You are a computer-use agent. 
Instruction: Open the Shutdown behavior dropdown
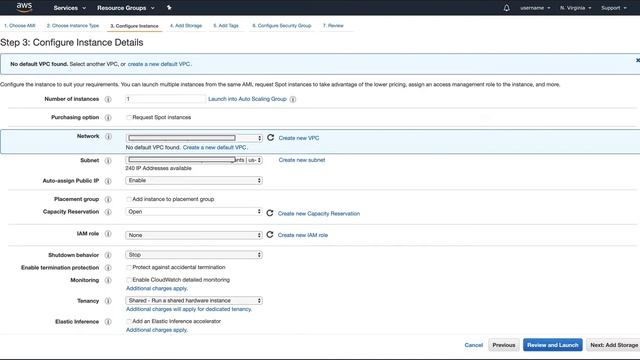tap(194, 255)
